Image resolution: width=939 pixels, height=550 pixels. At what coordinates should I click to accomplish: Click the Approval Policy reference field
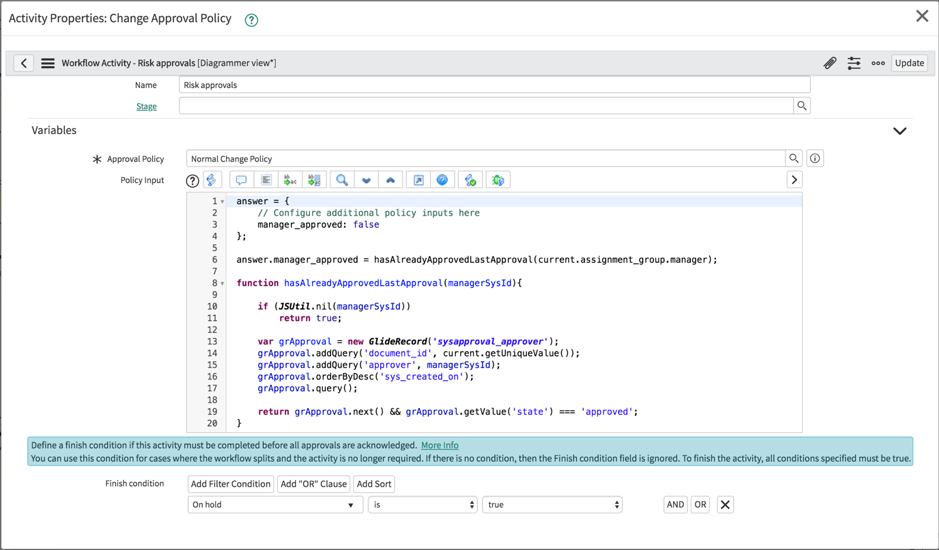click(x=486, y=159)
